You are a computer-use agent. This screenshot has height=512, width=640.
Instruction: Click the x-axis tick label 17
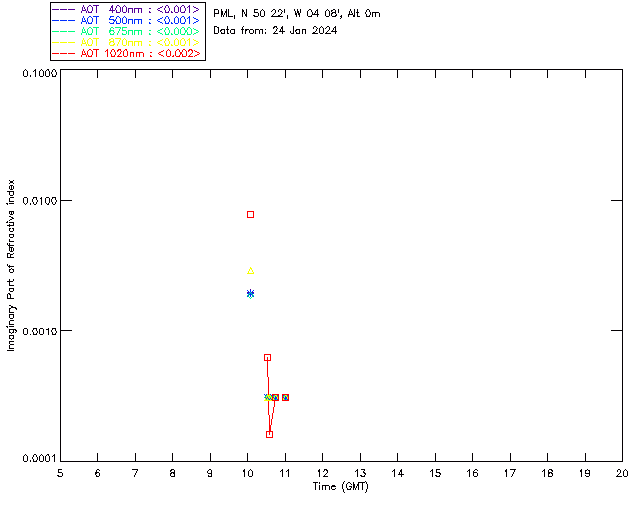[x=510, y=473]
